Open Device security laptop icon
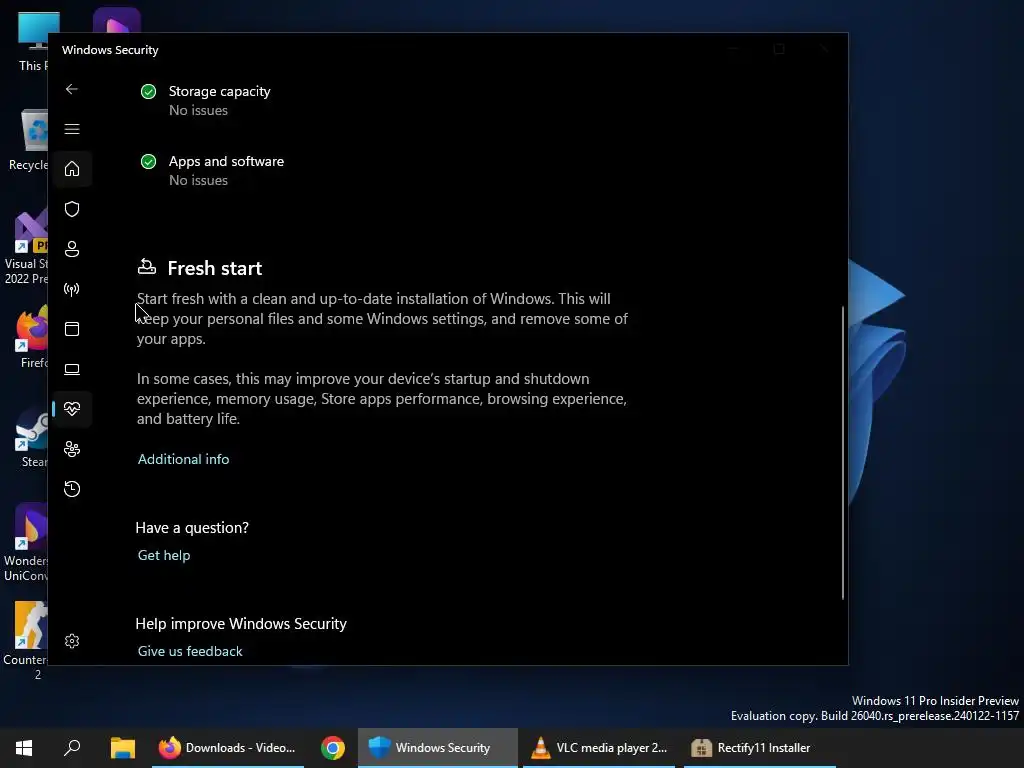1024x768 pixels. click(x=72, y=369)
